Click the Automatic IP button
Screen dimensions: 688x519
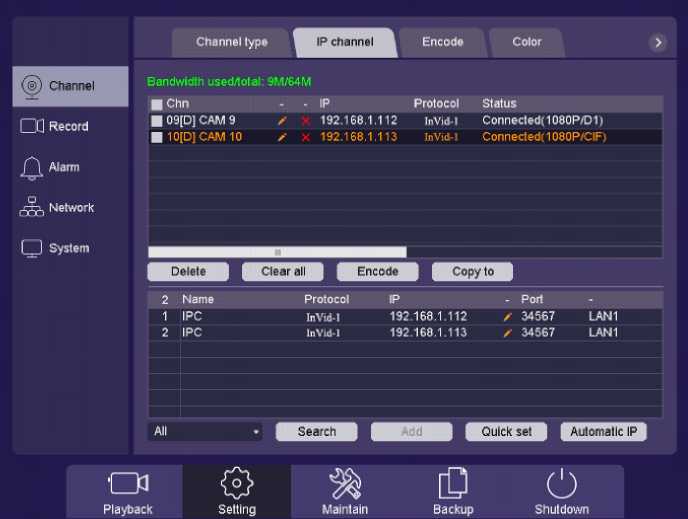tap(603, 432)
